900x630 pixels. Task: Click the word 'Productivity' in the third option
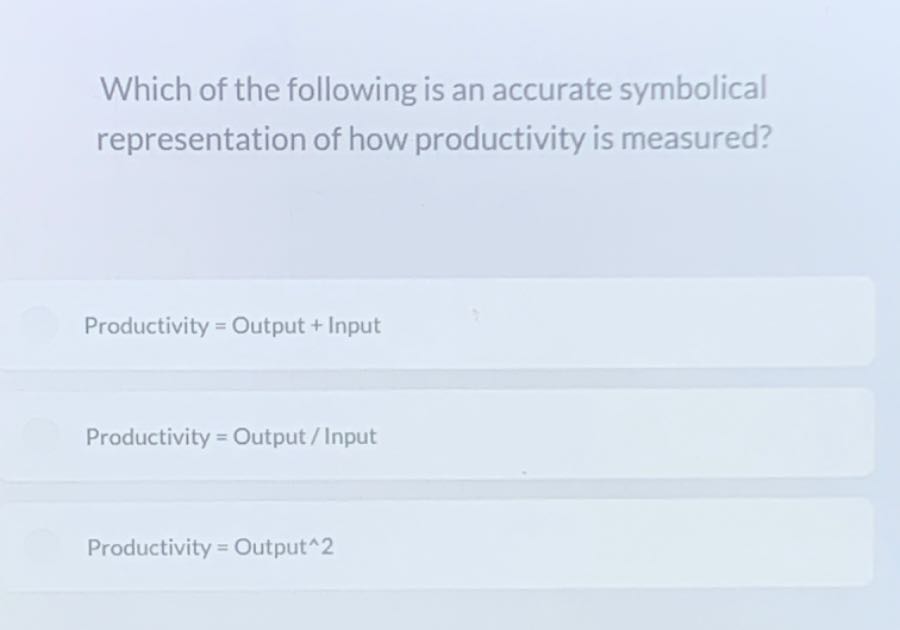tap(149, 548)
